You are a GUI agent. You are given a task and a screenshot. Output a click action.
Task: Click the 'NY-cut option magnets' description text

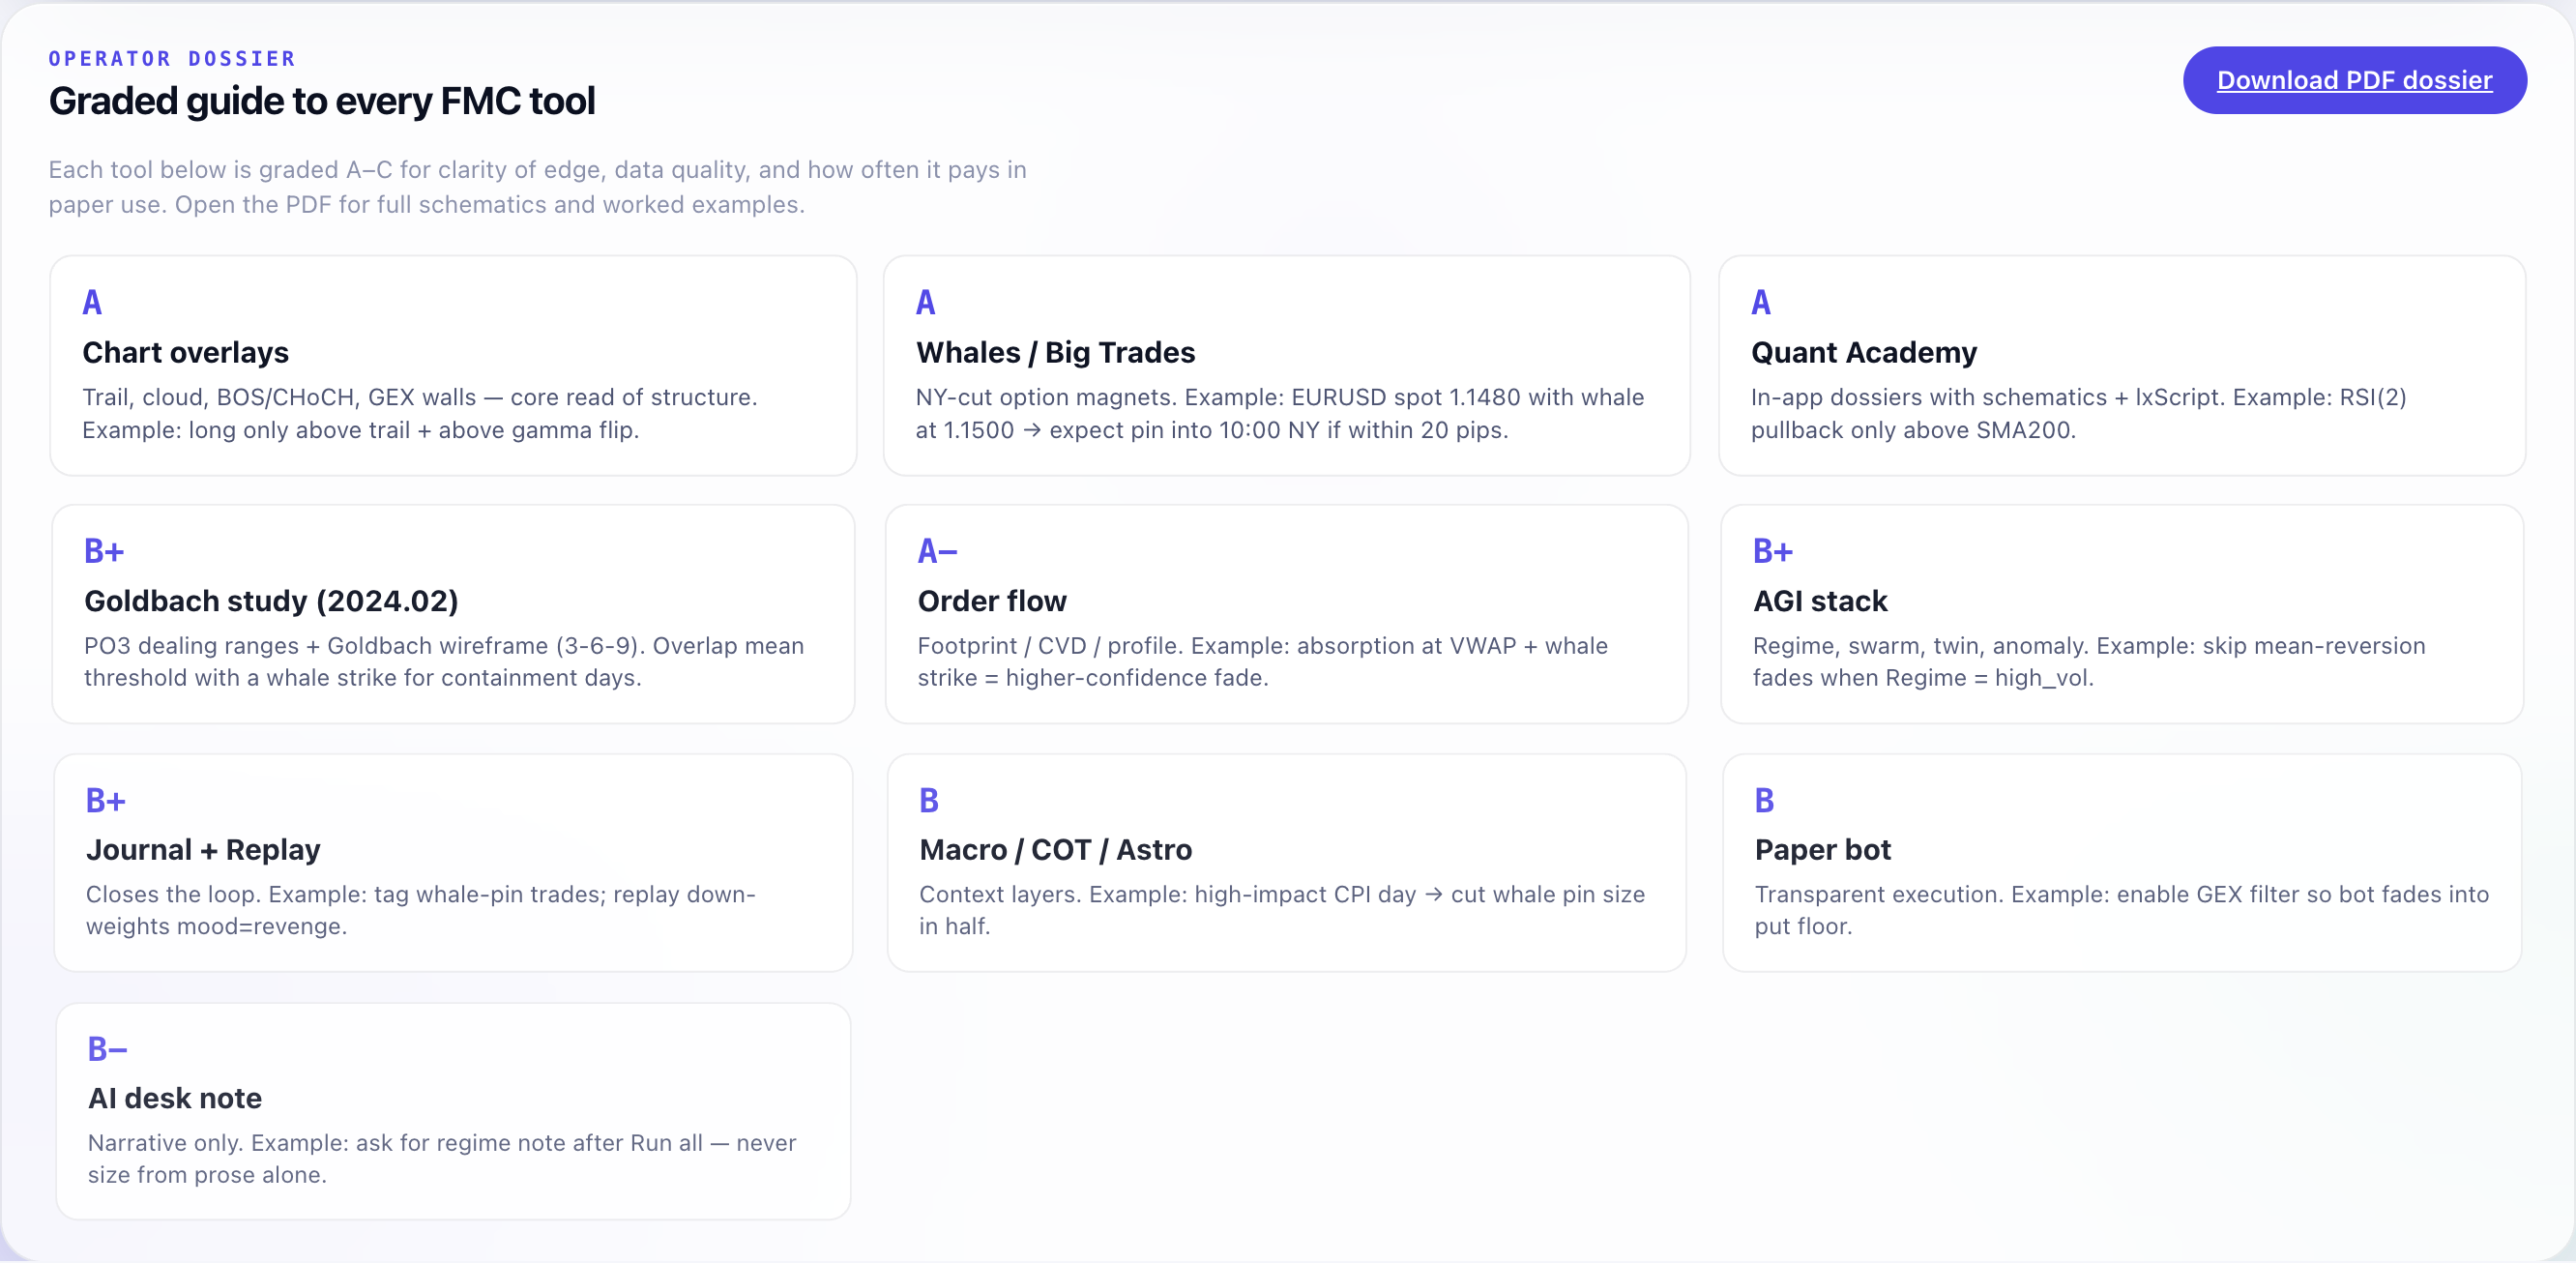pyautogui.click(x=1280, y=413)
